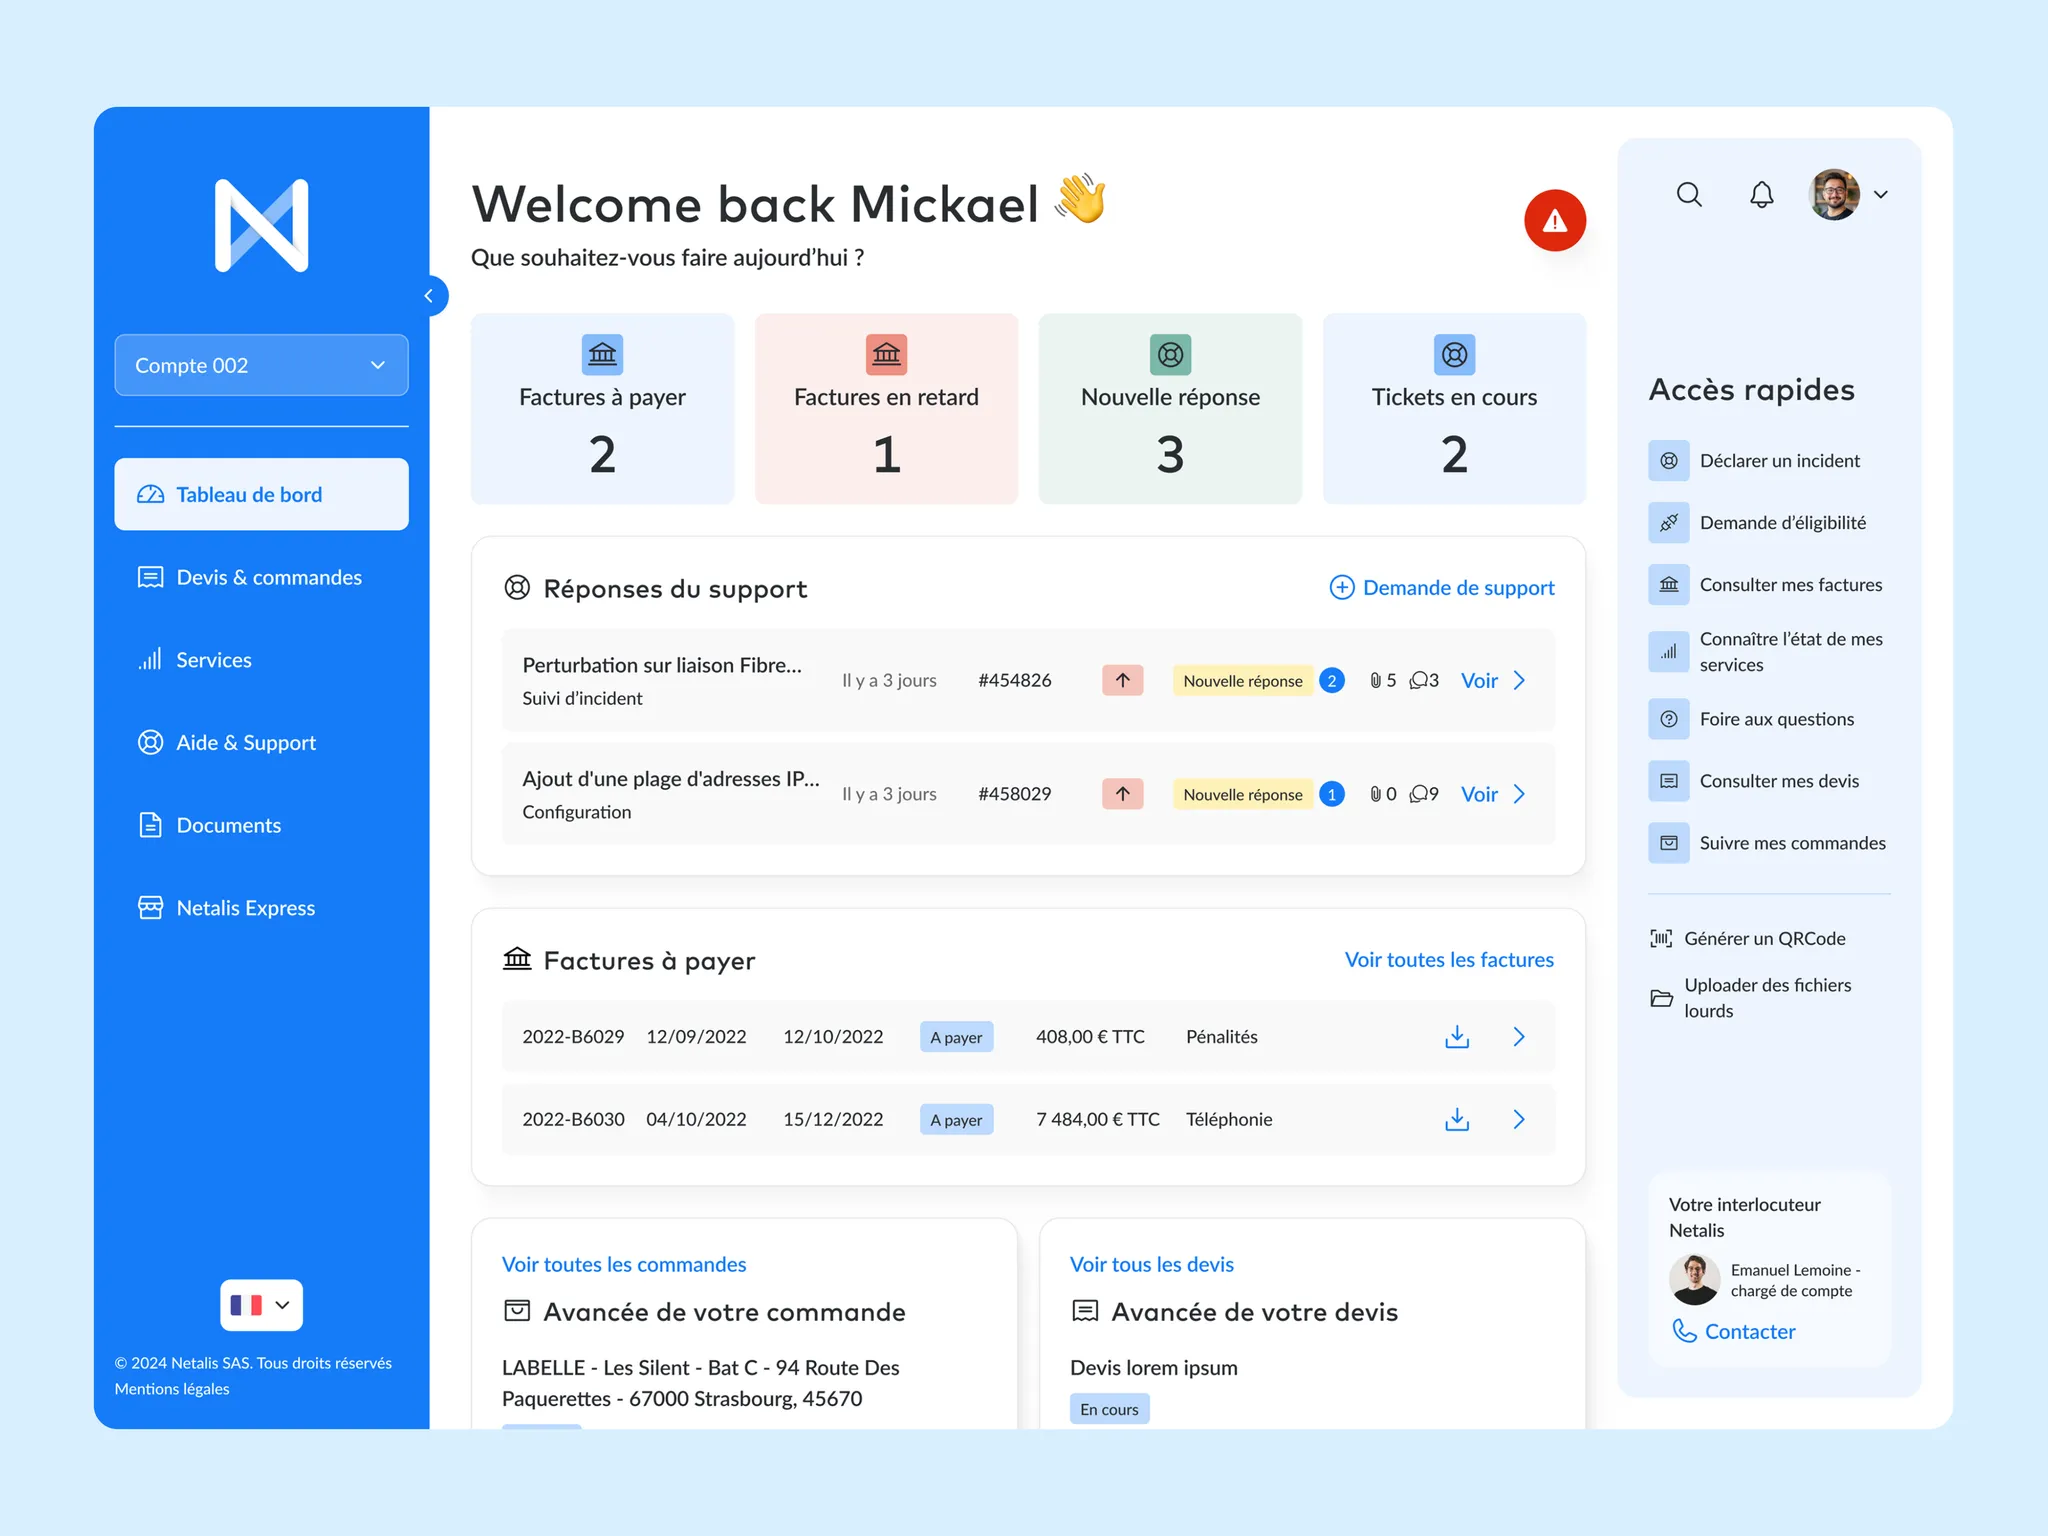Viewport: 2048px width, 1536px height.
Task: Click the Factures à payer summary card
Action: click(602, 408)
